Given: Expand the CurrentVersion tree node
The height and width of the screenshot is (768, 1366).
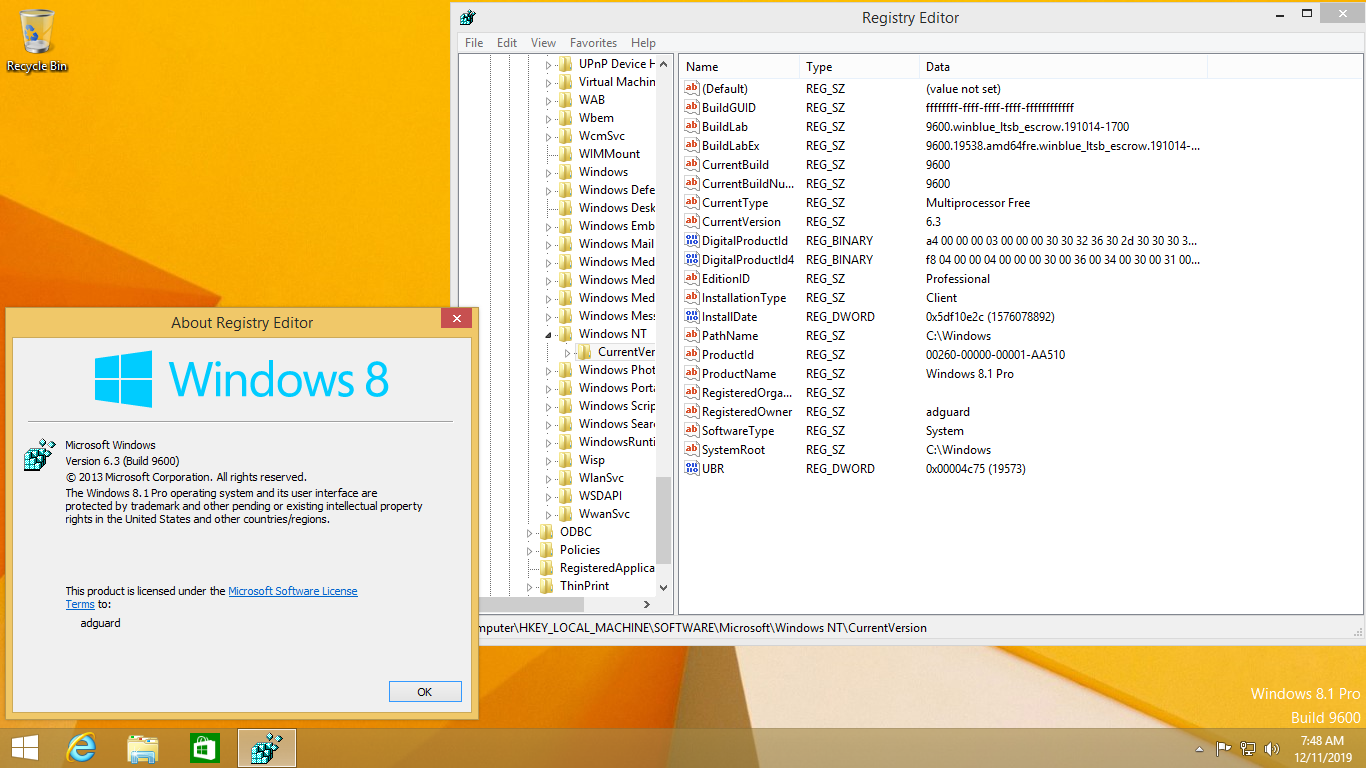Looking at the screenshot, I should pos(567,352).
